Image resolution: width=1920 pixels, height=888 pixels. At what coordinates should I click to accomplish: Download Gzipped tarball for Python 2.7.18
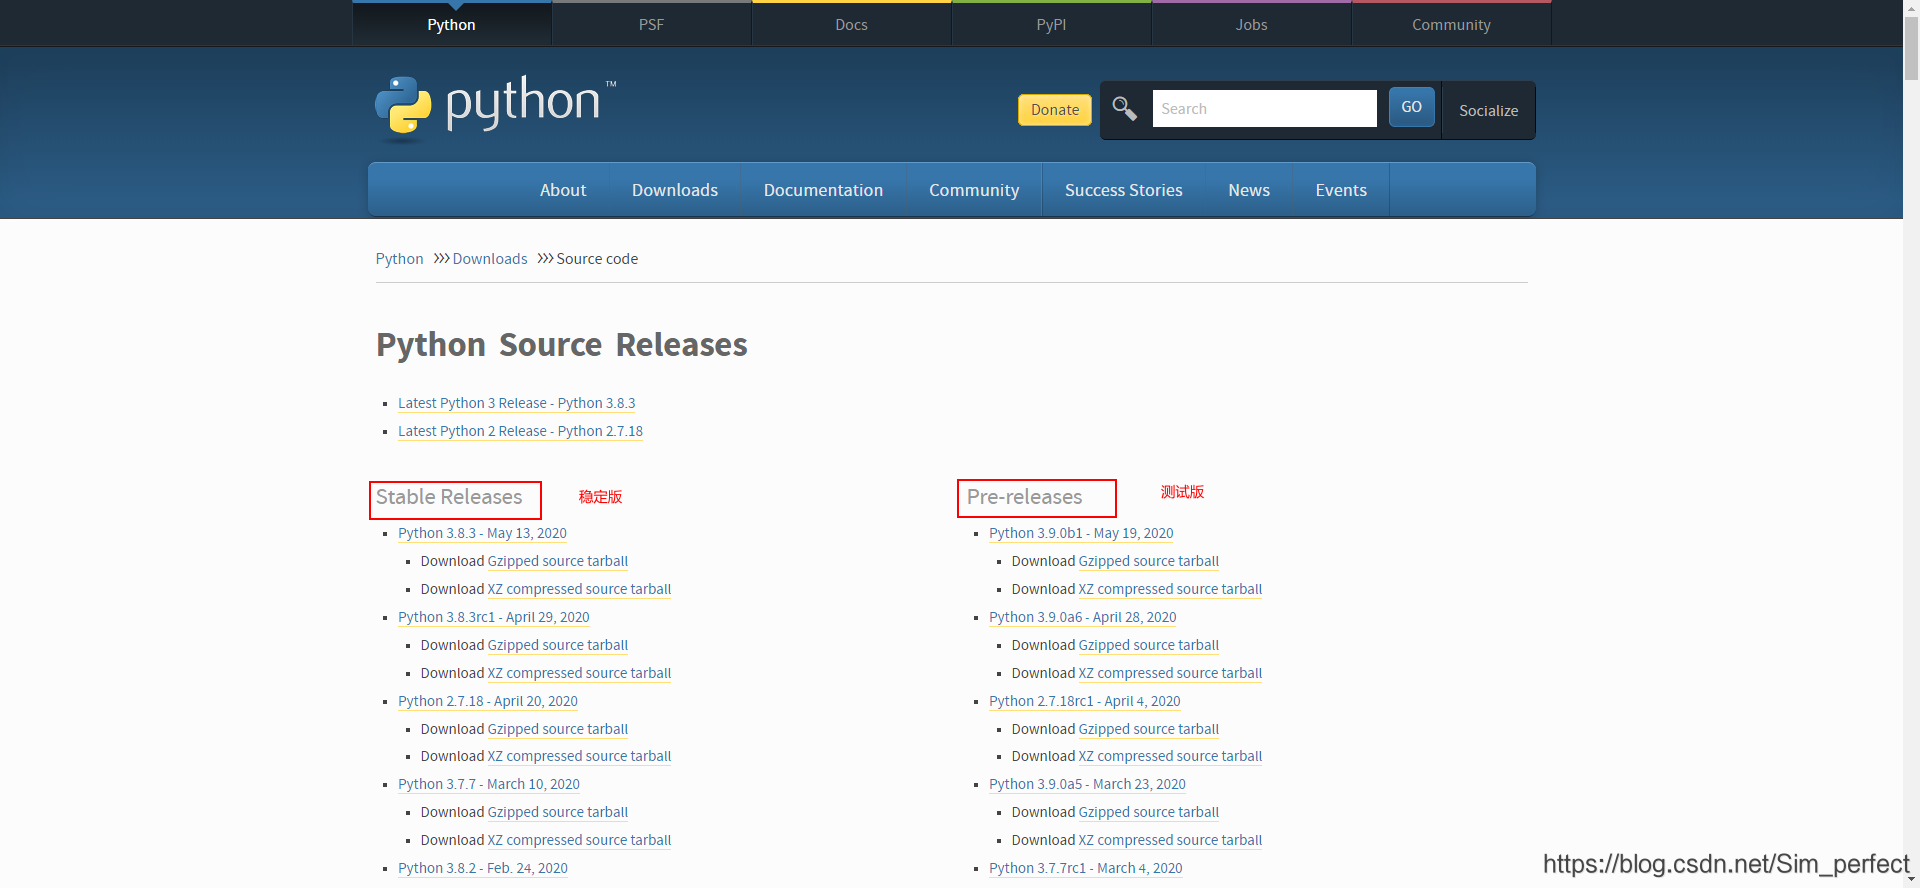[557, 729]
